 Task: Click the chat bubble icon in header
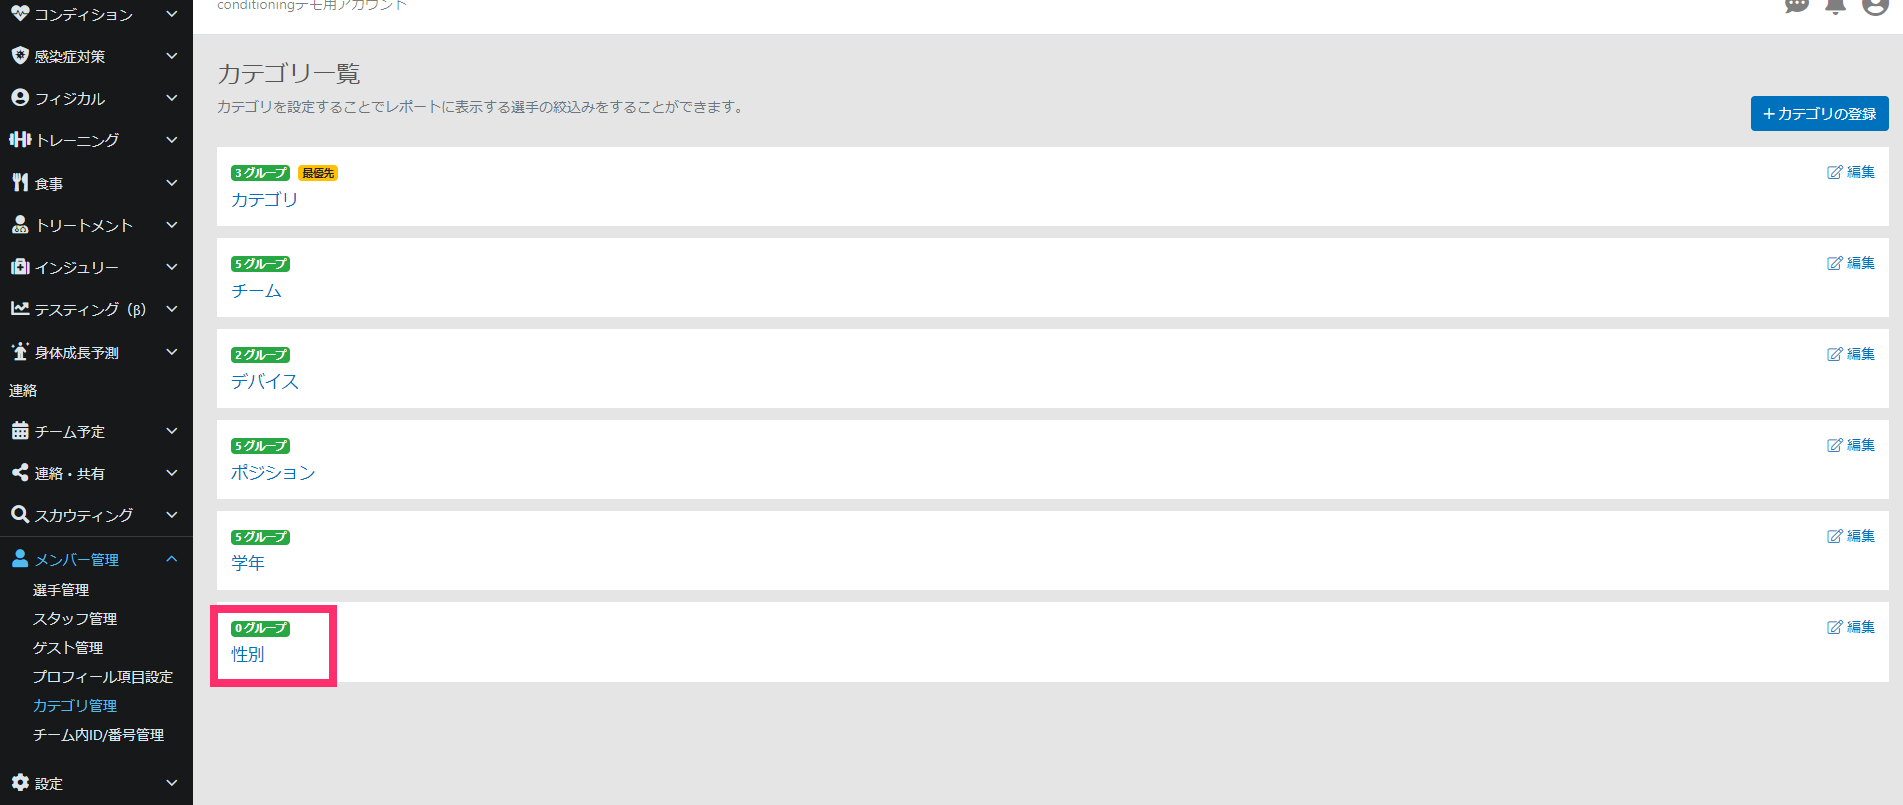tap(1797, 6)
